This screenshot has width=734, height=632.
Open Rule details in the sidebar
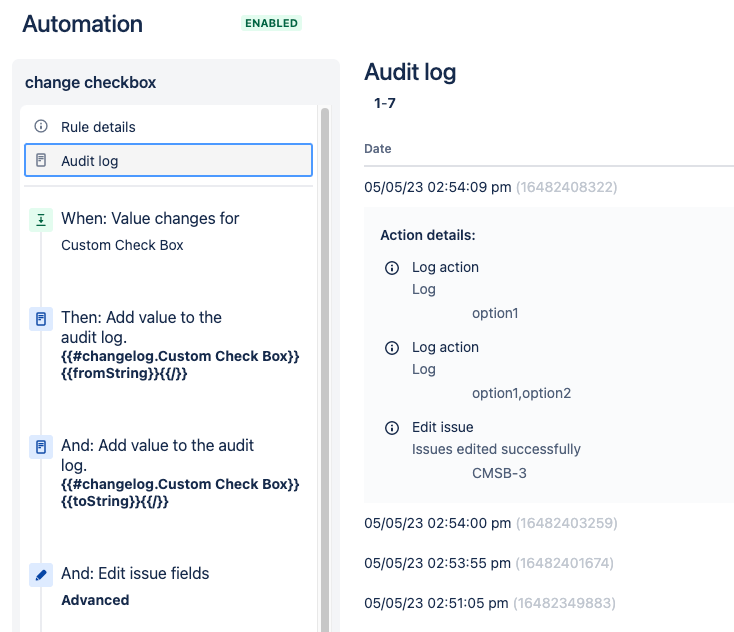click(x=168, y=127)
